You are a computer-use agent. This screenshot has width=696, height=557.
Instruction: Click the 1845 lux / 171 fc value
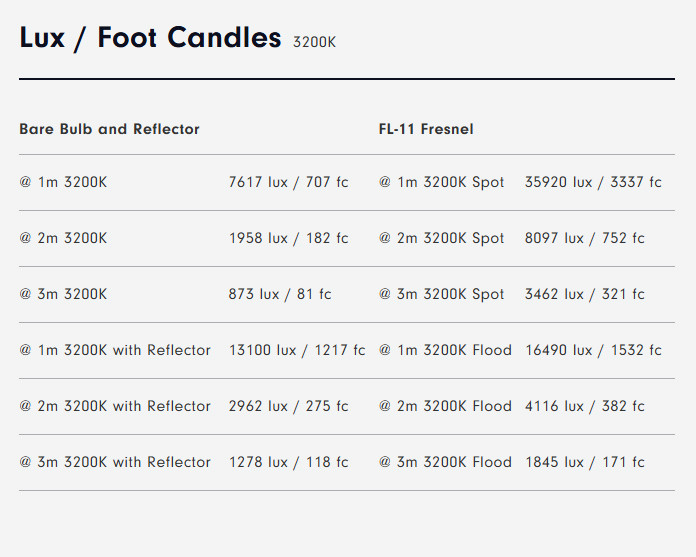(585, 462)
